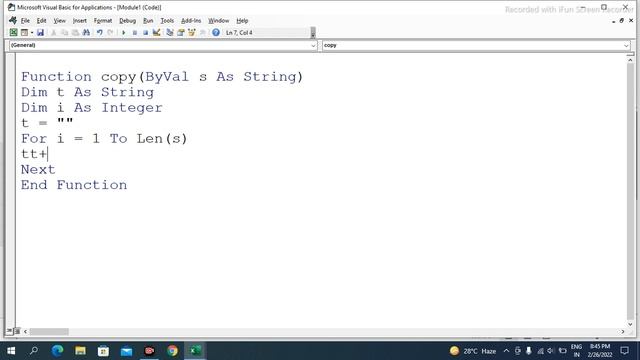Click the Cut scissors icon
This screenshot has height=360, width=640.
point(53,32)
